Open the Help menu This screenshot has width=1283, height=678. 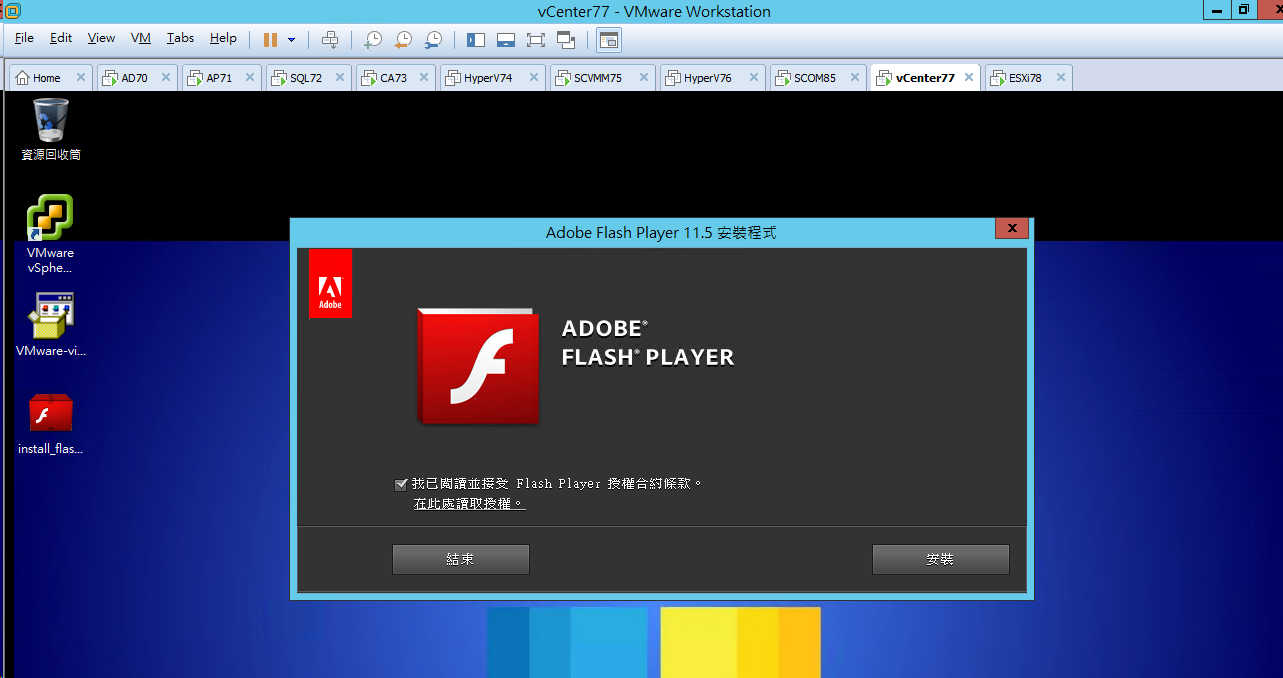[x=223, y=38]
